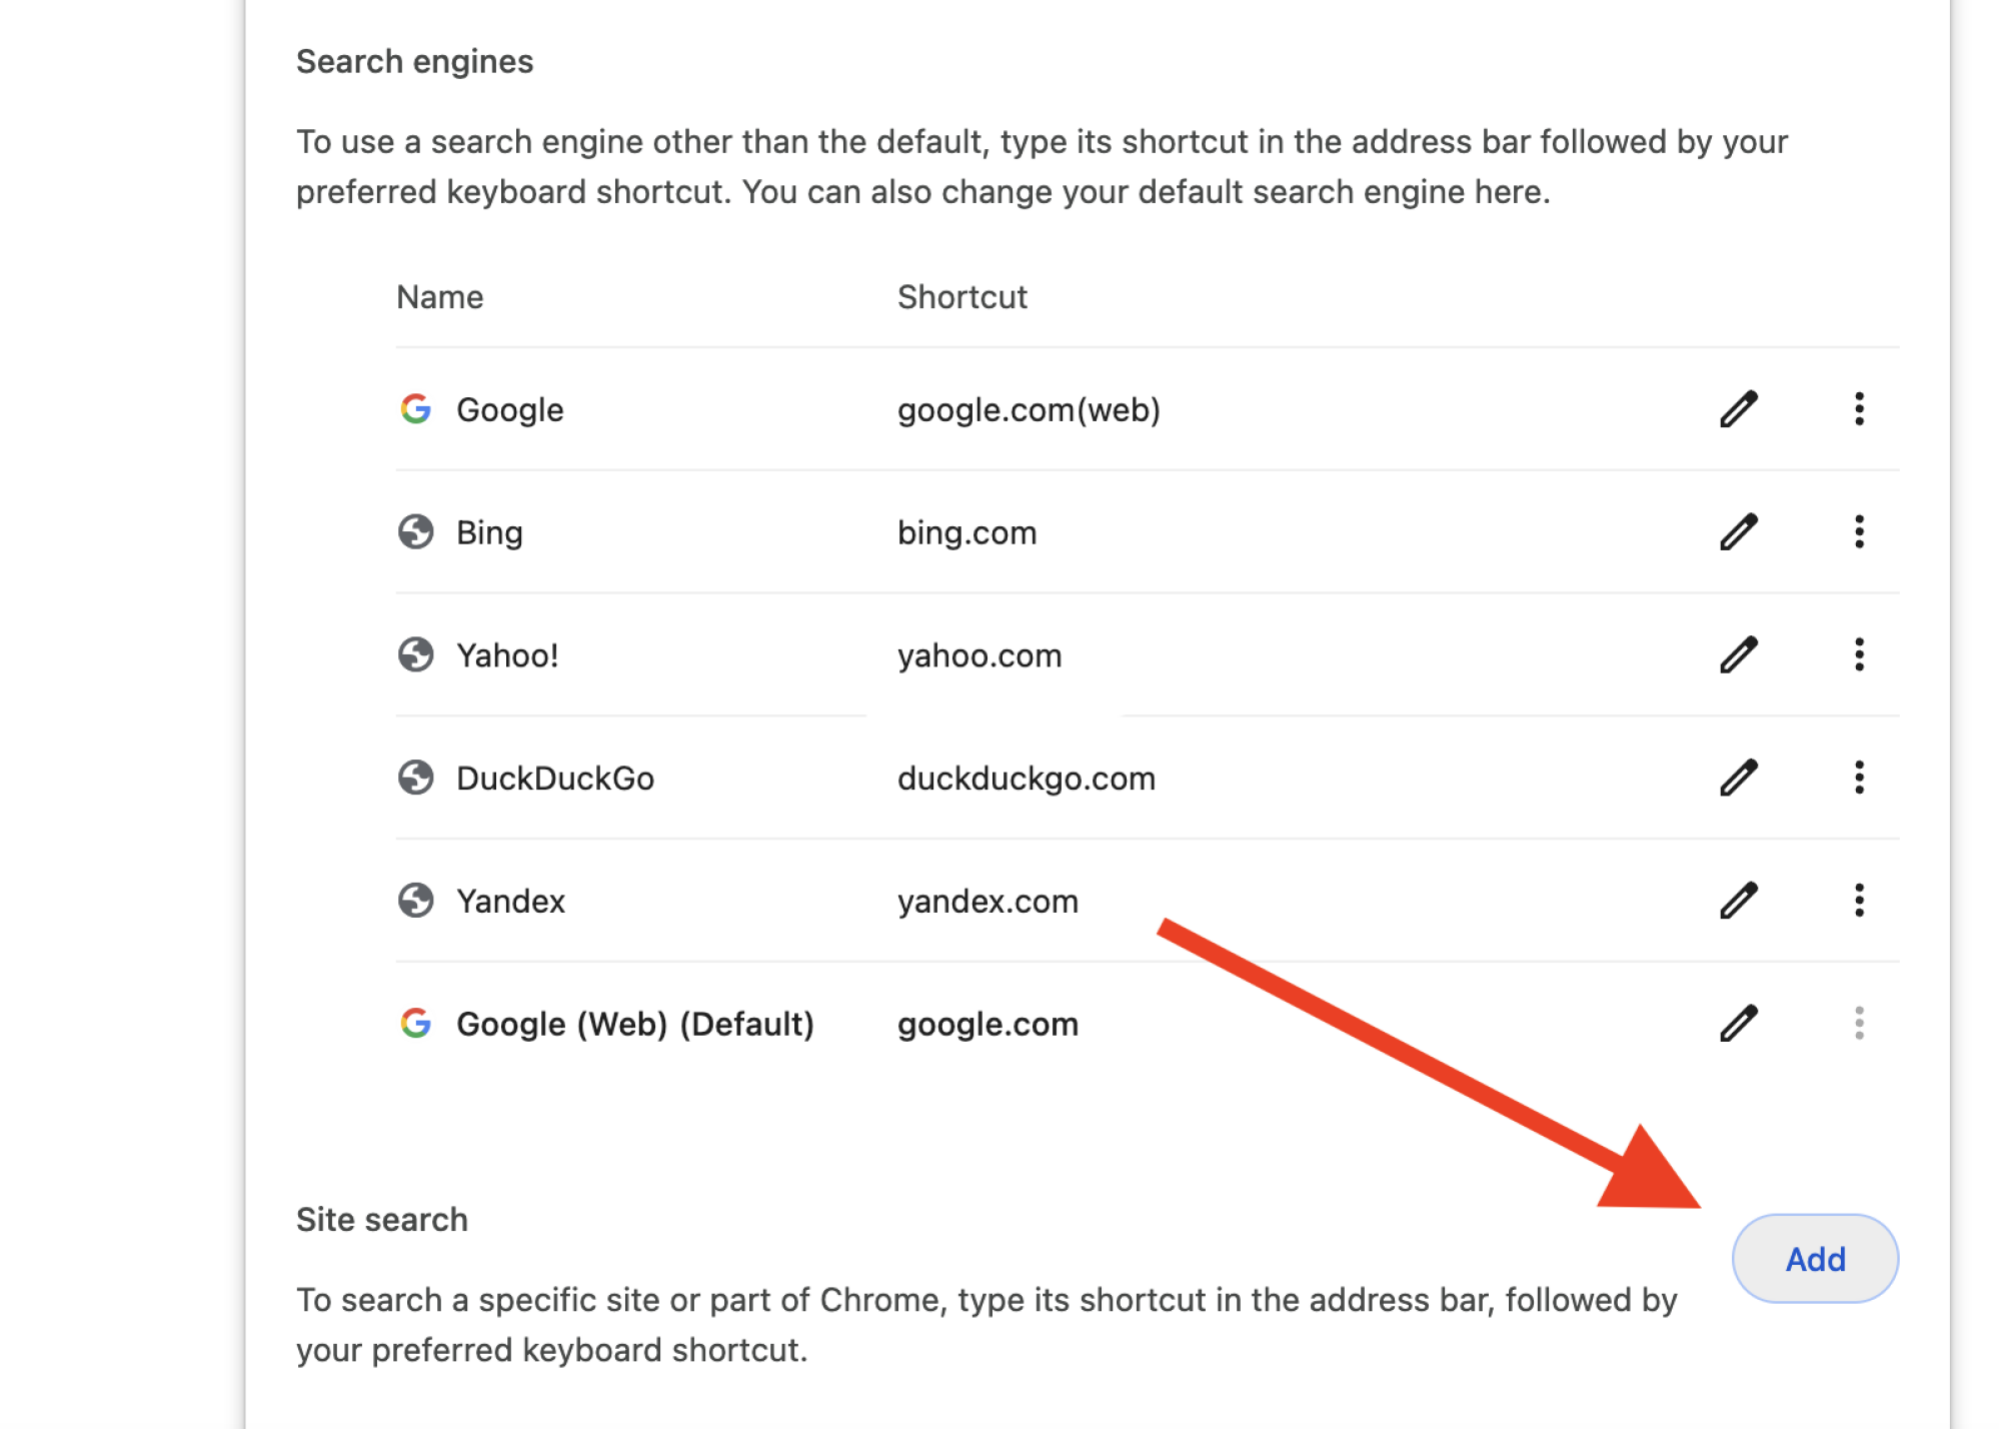
Task: Open more actions for Yahoo! entry
Action: (x=1858, y=655)
